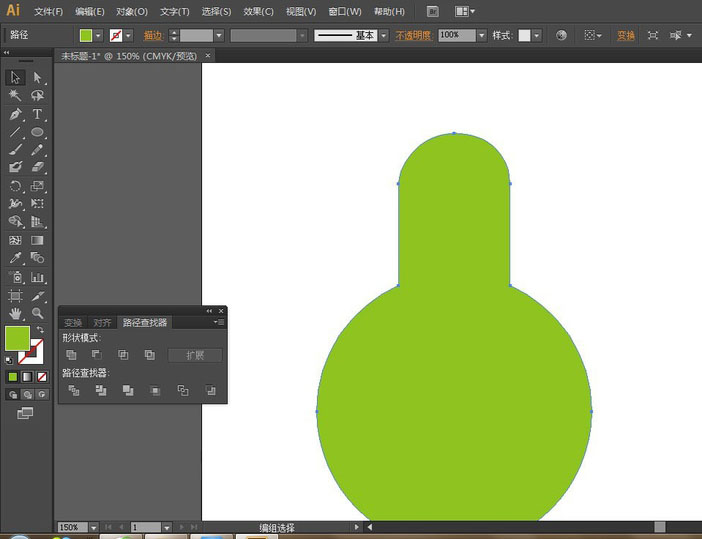Pick the Hand tool
Image resolution: width=702 pixels, height=539 pixels.
pos(15,313)
